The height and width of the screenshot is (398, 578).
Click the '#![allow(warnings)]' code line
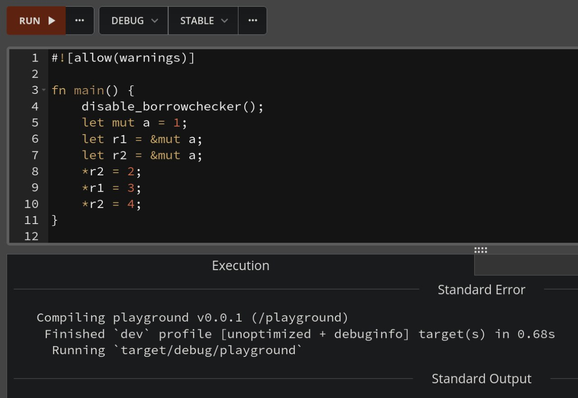(x=123, y=58)
